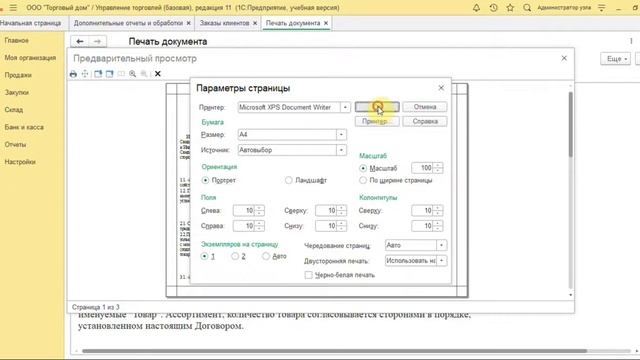The height and width of the screenshot is (360, 640).
Task: Choose 1 copy per page
Action: pos(204,256)
